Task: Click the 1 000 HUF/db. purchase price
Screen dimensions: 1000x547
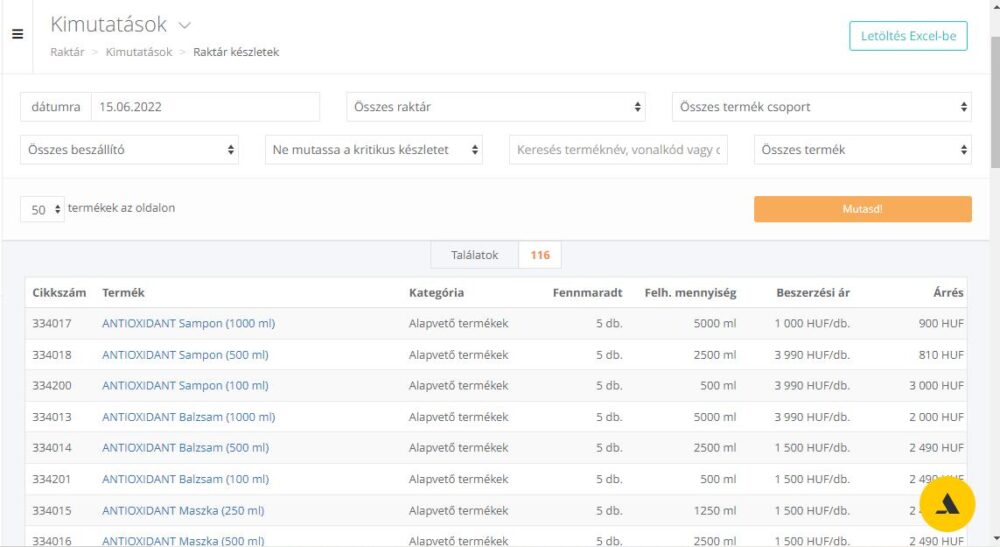Action: click(x=812, y=323)
